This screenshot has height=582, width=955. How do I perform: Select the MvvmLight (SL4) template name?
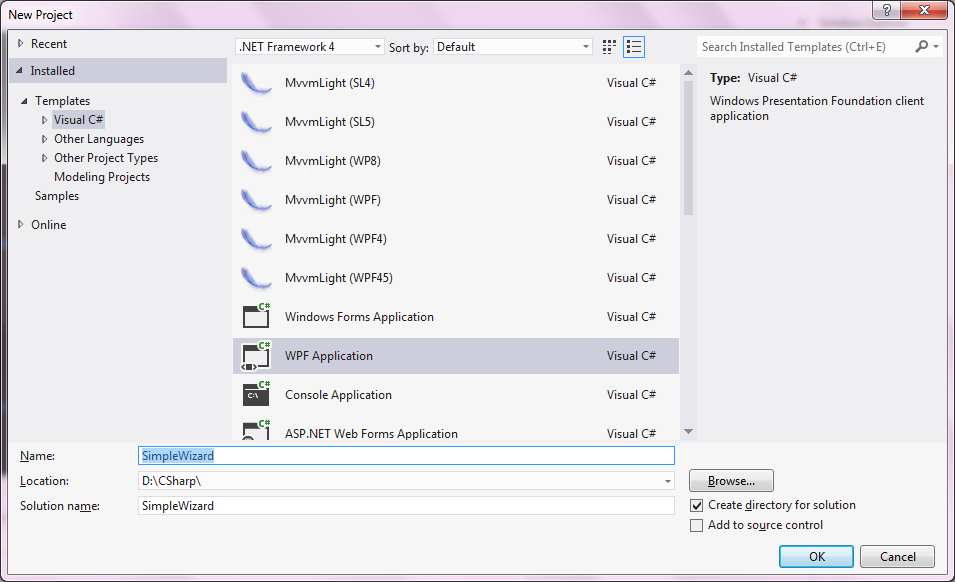click(329, 83)
